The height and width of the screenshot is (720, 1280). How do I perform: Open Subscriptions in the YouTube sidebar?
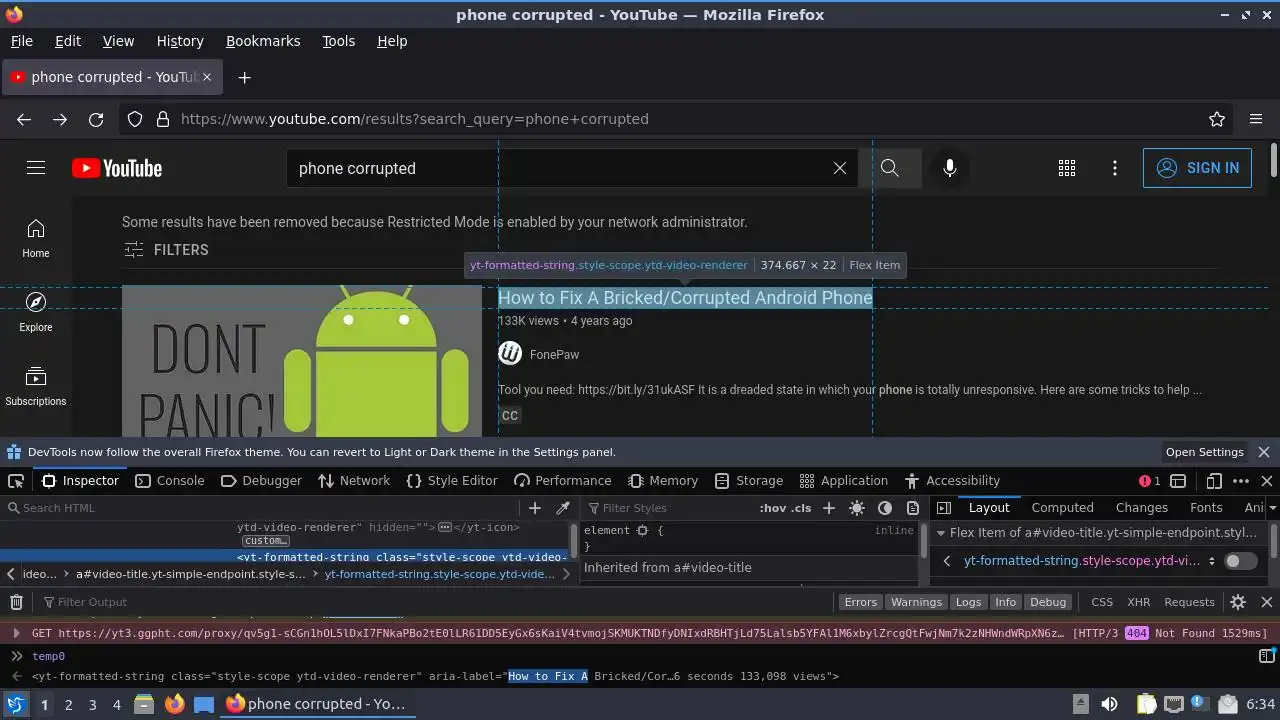tap(36, 386)
